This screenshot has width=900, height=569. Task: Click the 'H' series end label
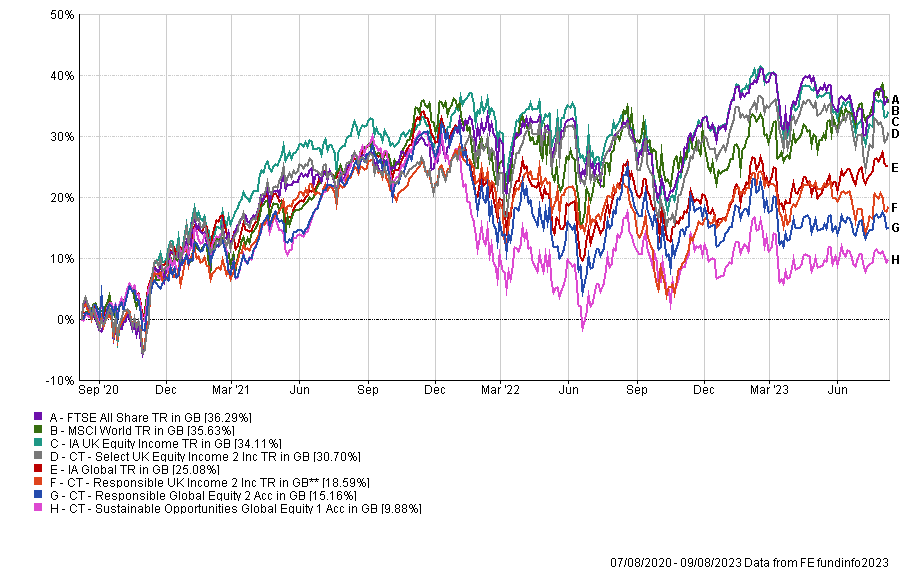pyautogui.click(x=895, y=260)
